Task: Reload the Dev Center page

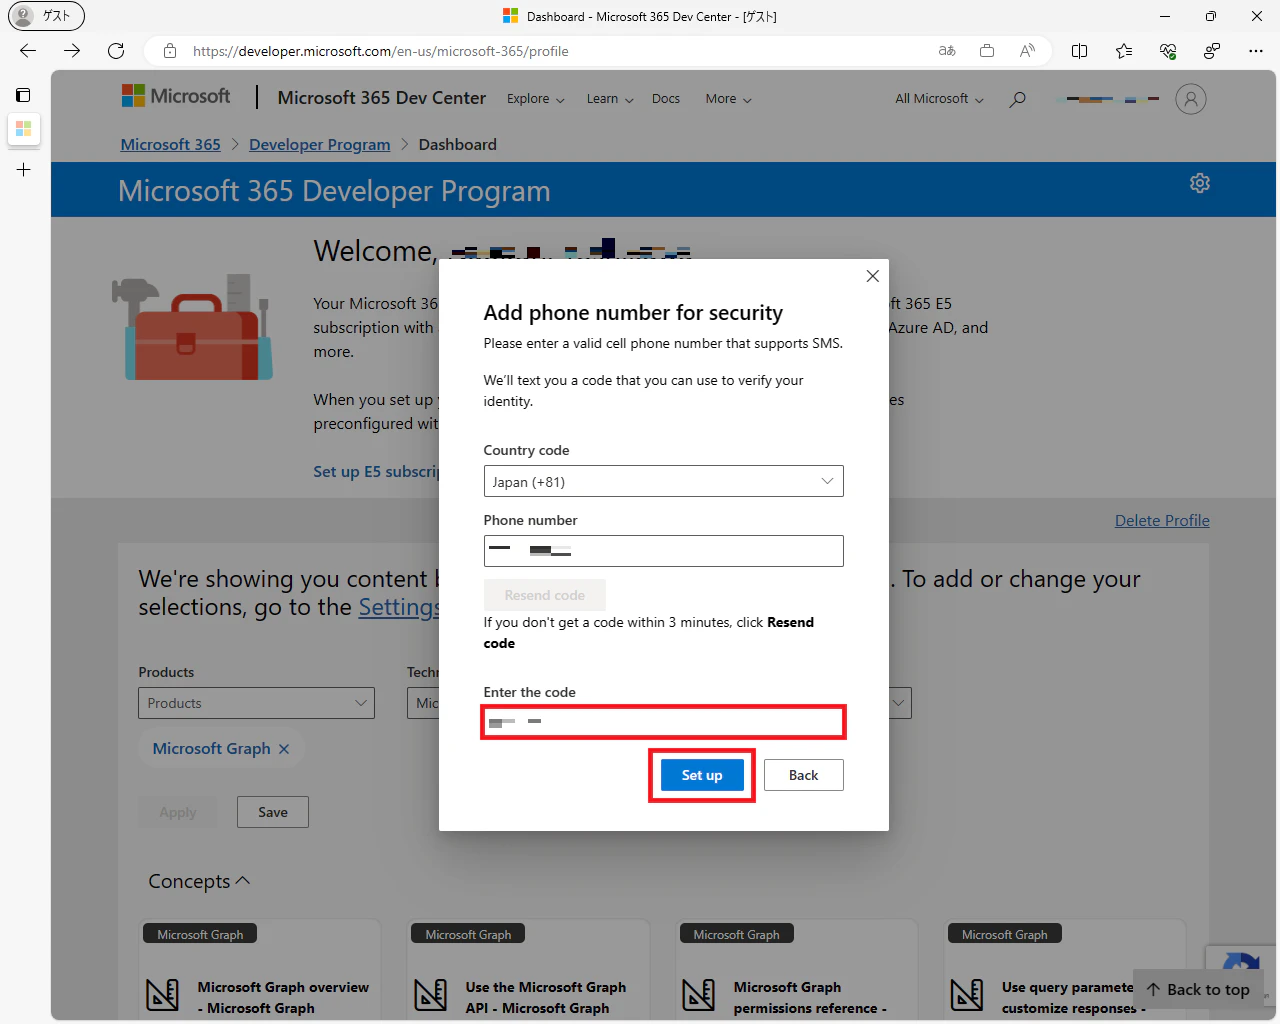Action: pyautogui.click(x=116, y=51)
